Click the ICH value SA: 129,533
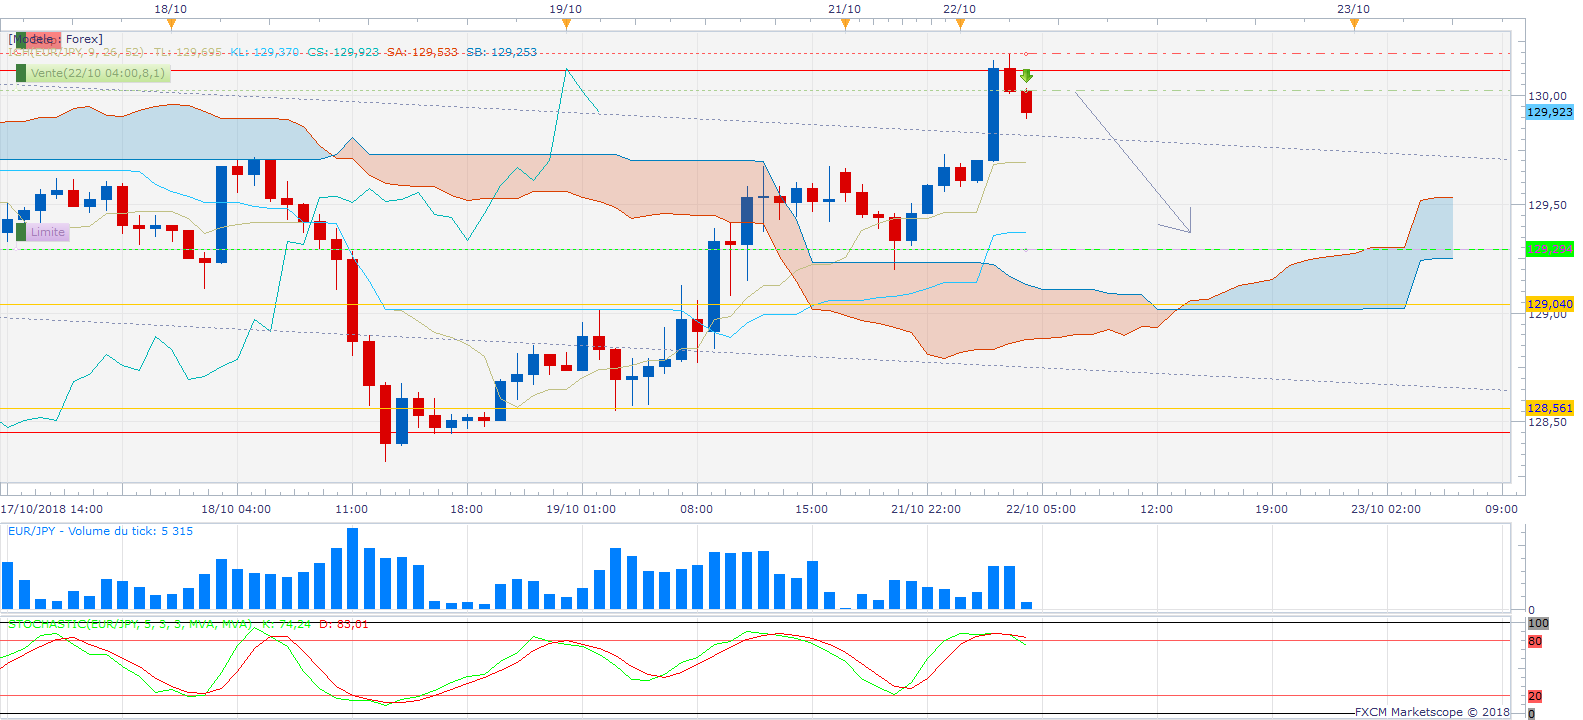1583x720 pixels. (x=422, y=52)
